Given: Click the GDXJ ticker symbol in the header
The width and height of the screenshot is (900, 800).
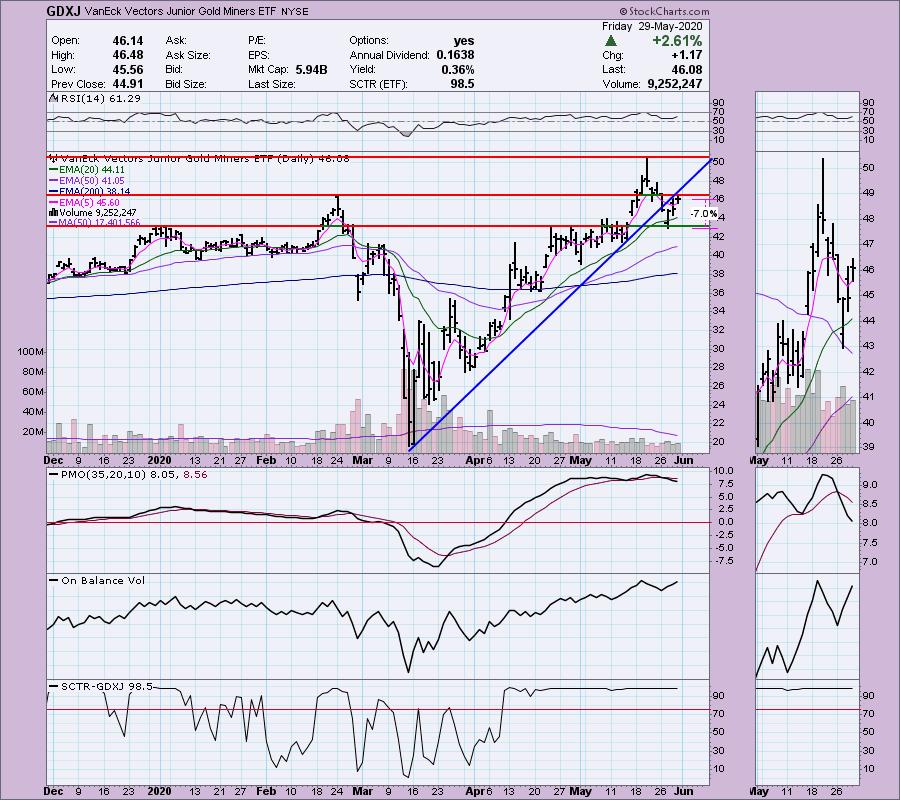Looking at the screenshot, I should [x=63, y=11].
